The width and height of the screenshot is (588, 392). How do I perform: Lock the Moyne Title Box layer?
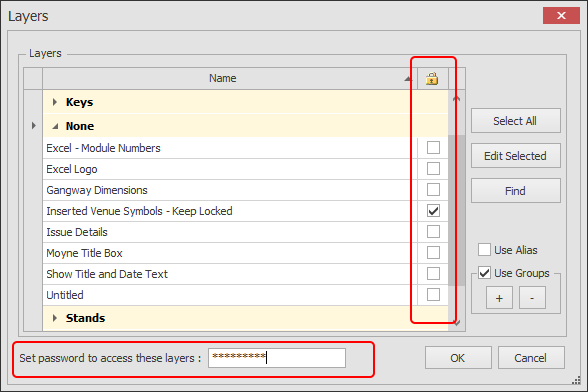point(433,253)
